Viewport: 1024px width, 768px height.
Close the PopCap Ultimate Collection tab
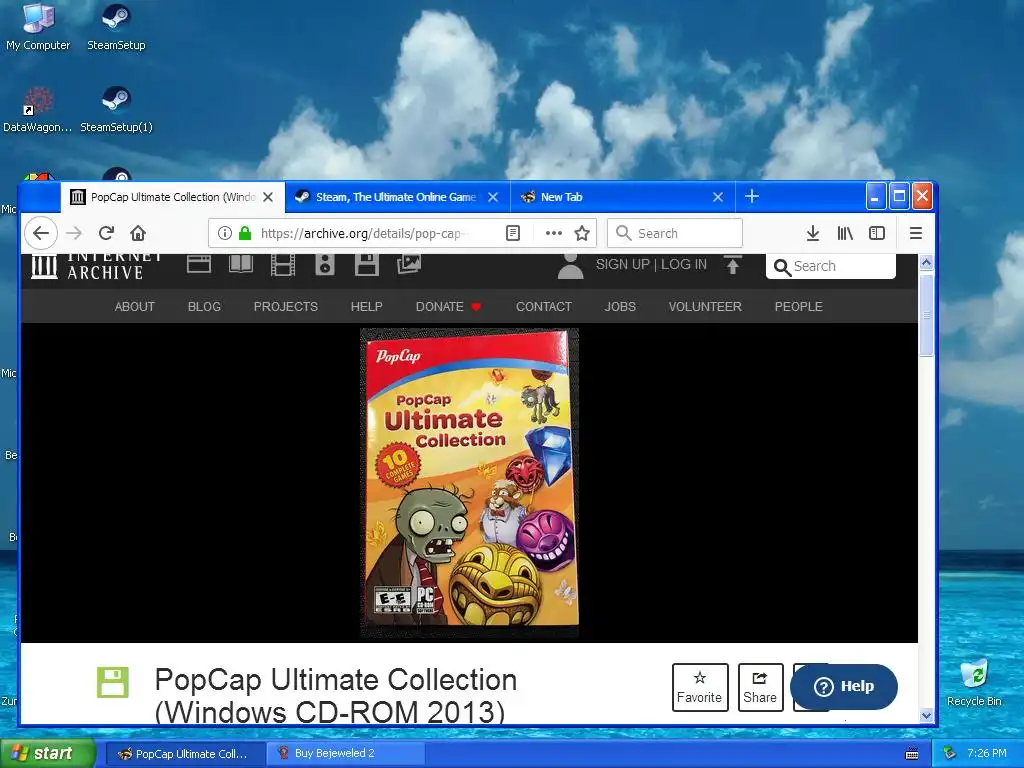click(268, 197)
